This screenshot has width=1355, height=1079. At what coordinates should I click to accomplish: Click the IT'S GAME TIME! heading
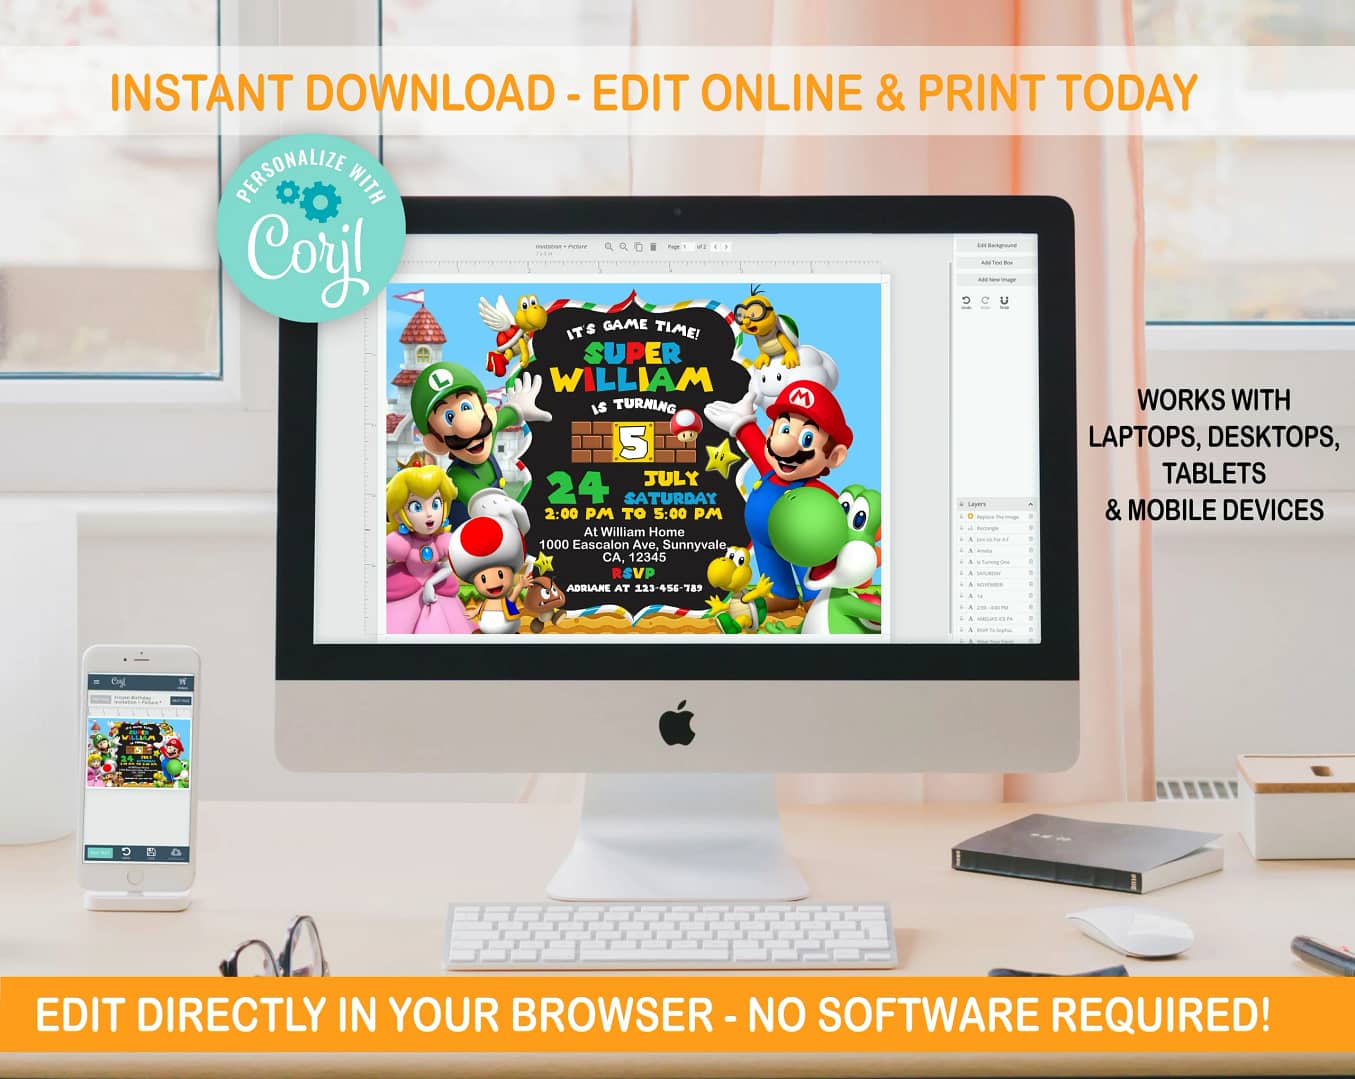coord(633,327)
